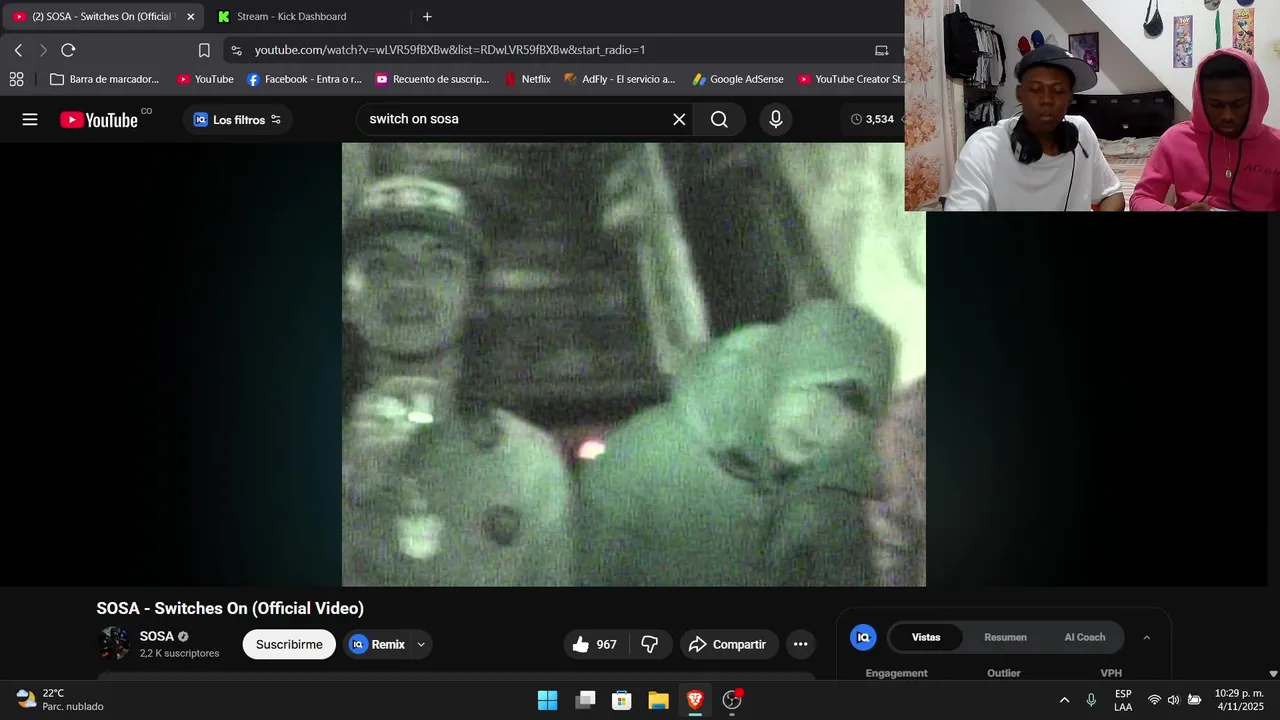Switch to the Stream - Kick Dashboard tab

292,16
